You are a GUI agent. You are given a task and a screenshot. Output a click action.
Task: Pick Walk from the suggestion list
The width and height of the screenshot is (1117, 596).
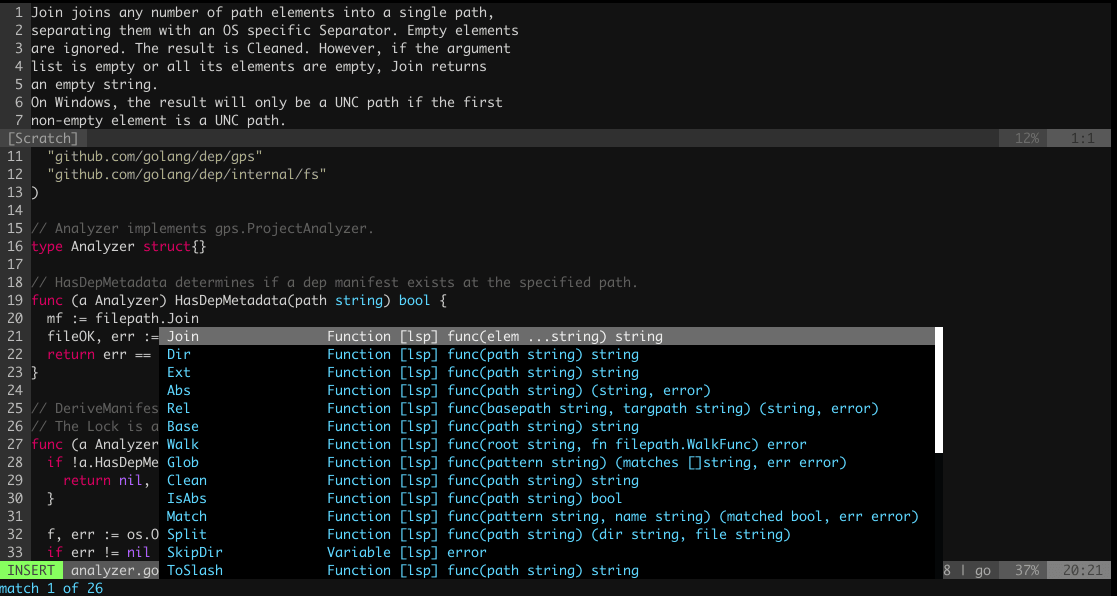tap(184, 445)
